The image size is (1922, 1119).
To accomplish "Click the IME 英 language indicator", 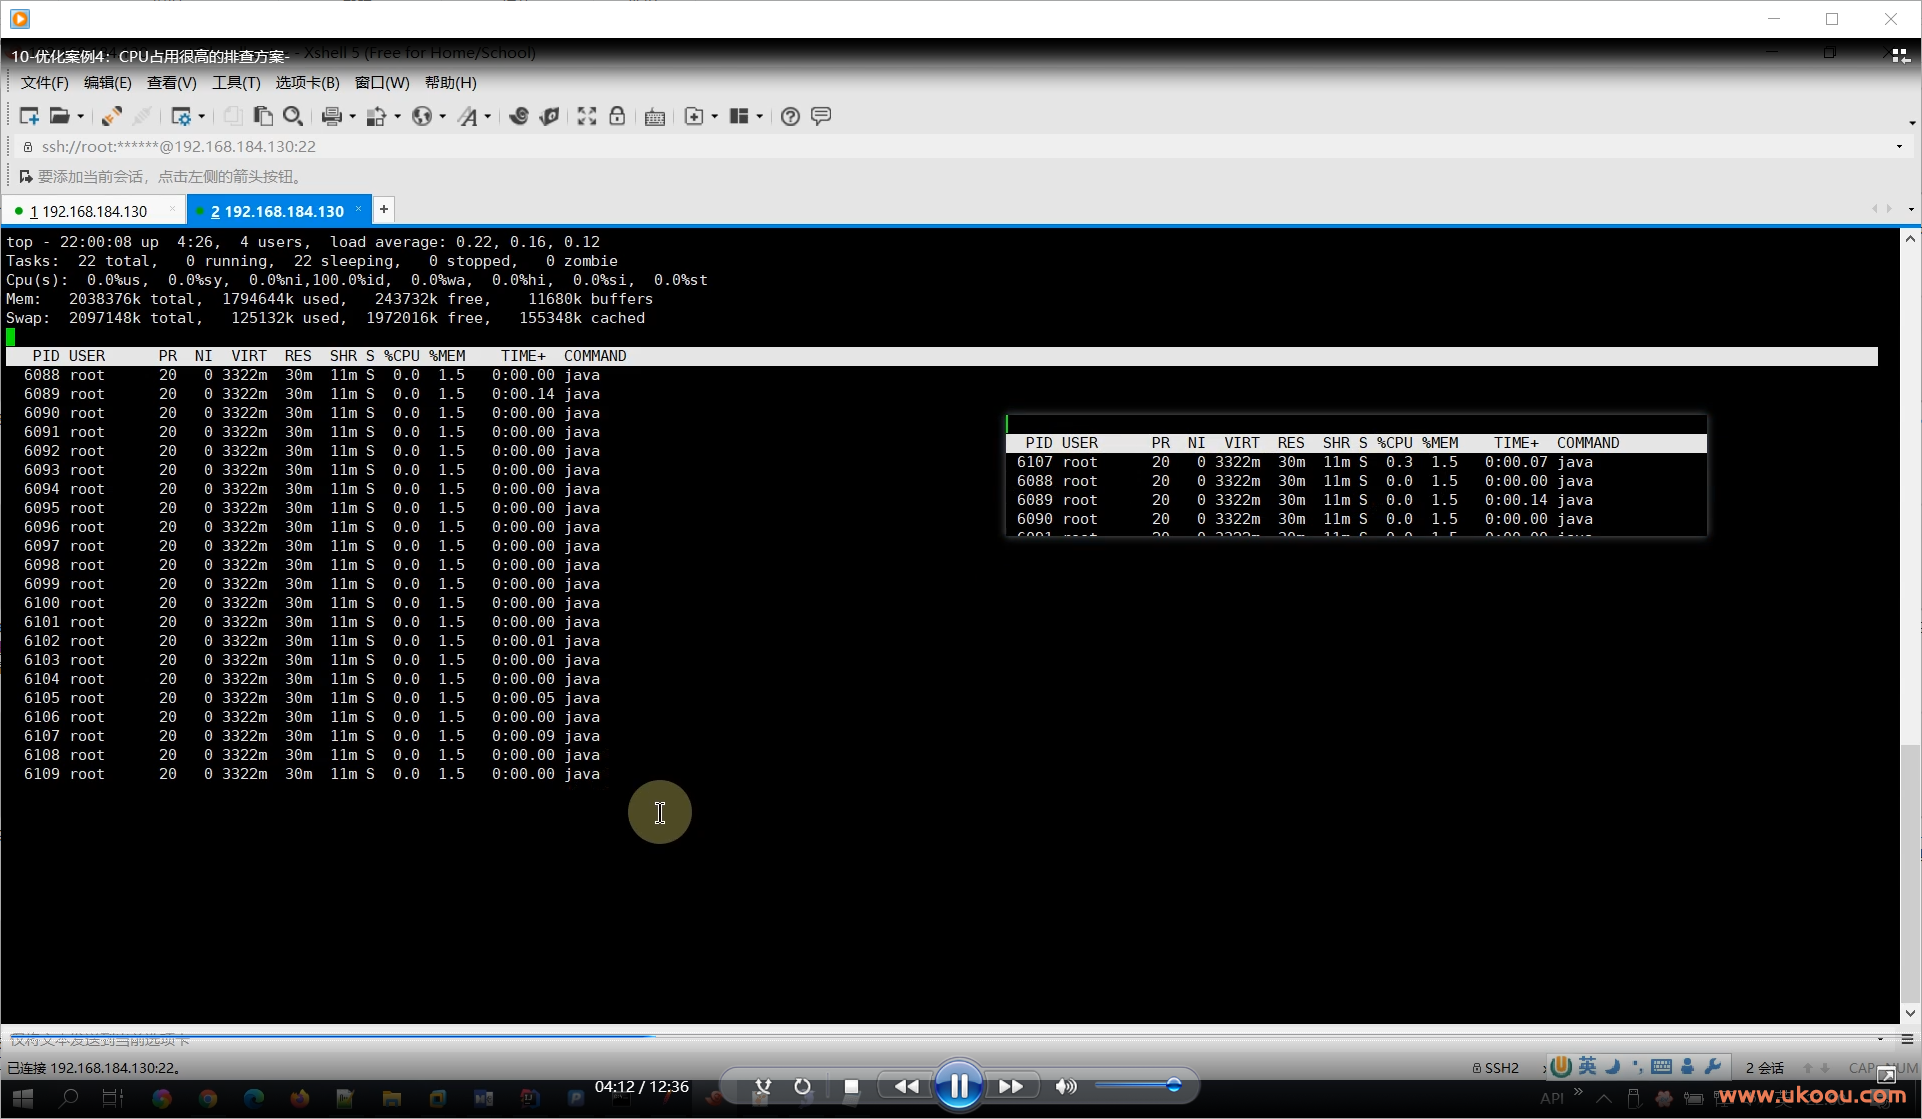I will click(x=1588, y=1067).
